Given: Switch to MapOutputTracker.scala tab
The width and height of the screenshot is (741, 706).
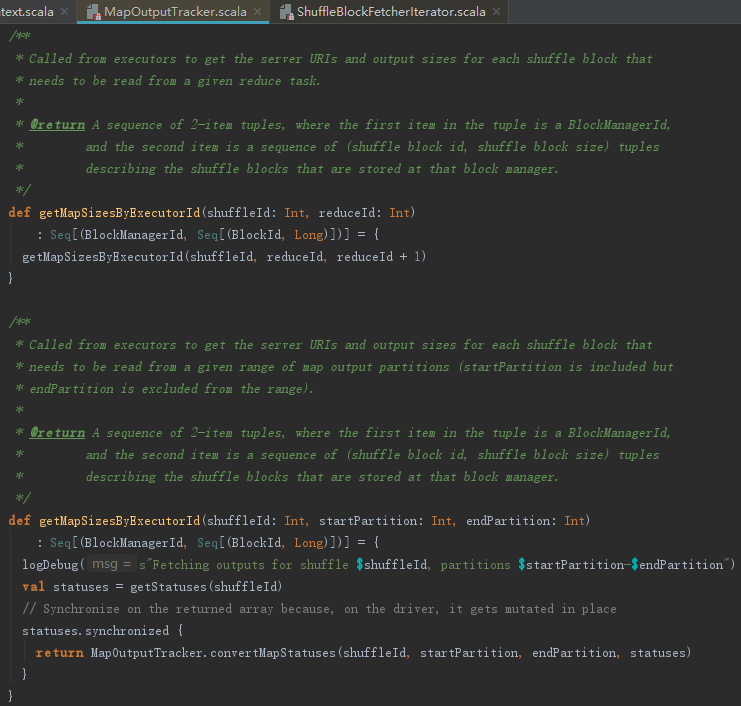Looking at the screenshot, I should point(172,12).
